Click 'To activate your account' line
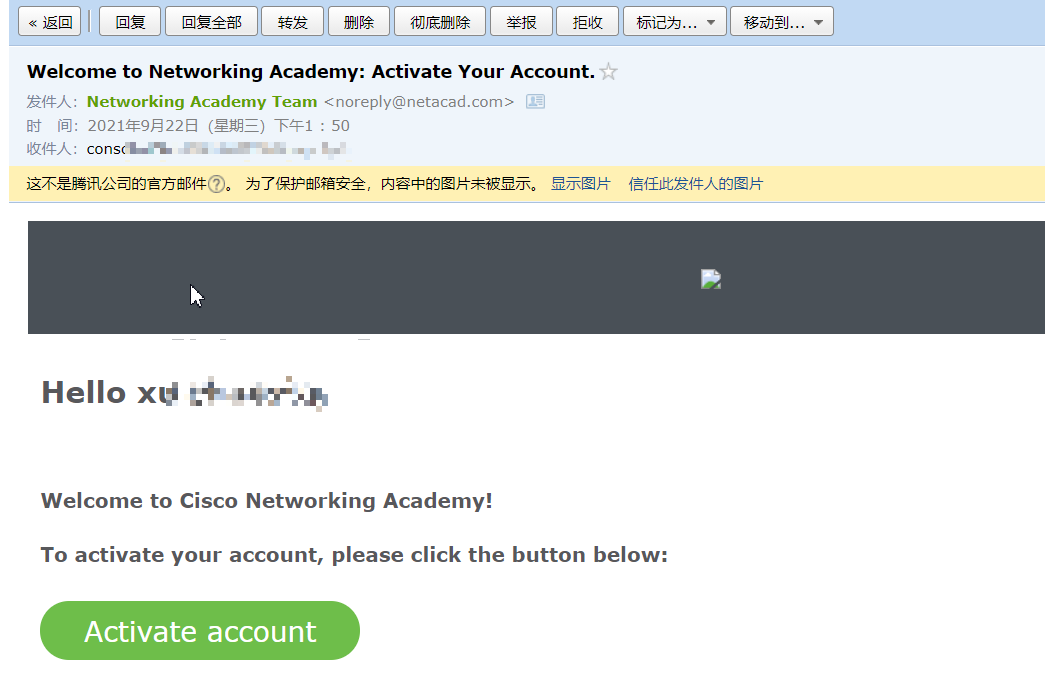 click(354, 555)
